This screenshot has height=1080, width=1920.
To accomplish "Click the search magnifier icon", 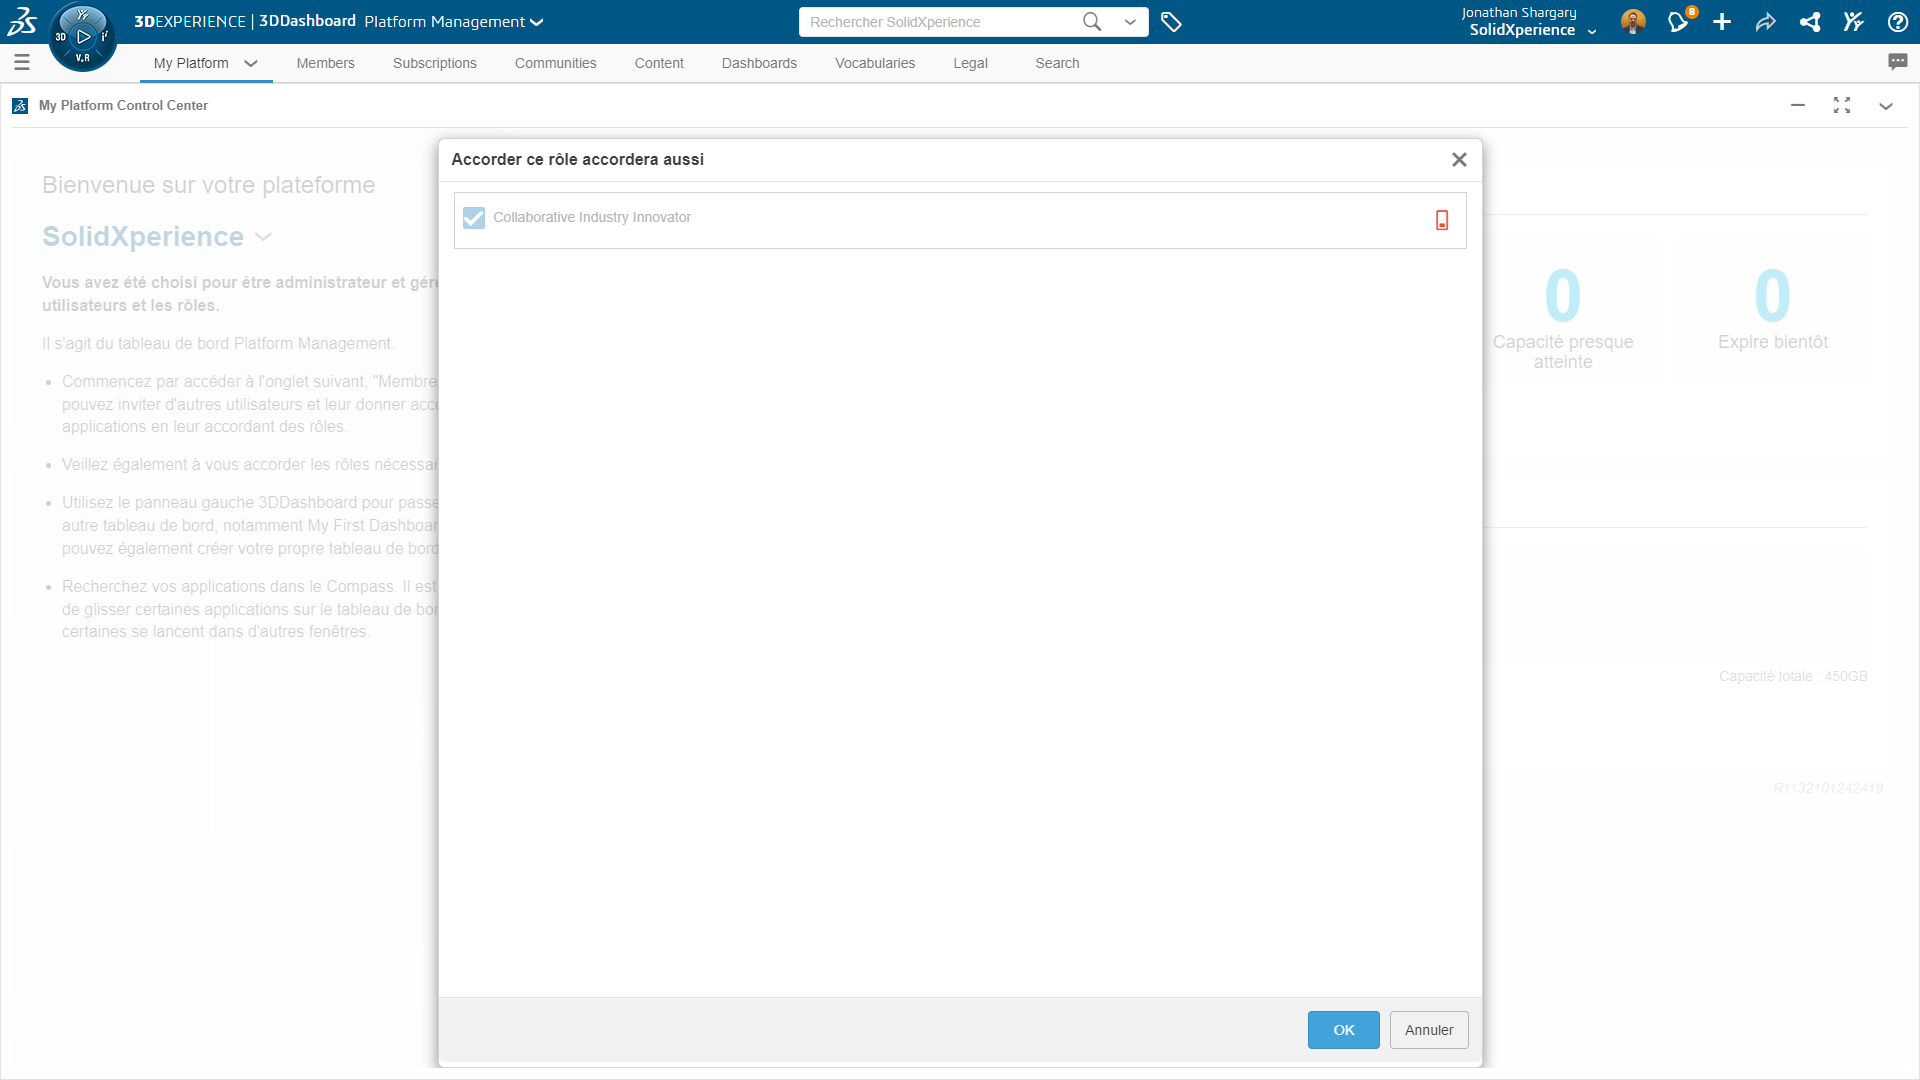I will tap(1092, 22).
